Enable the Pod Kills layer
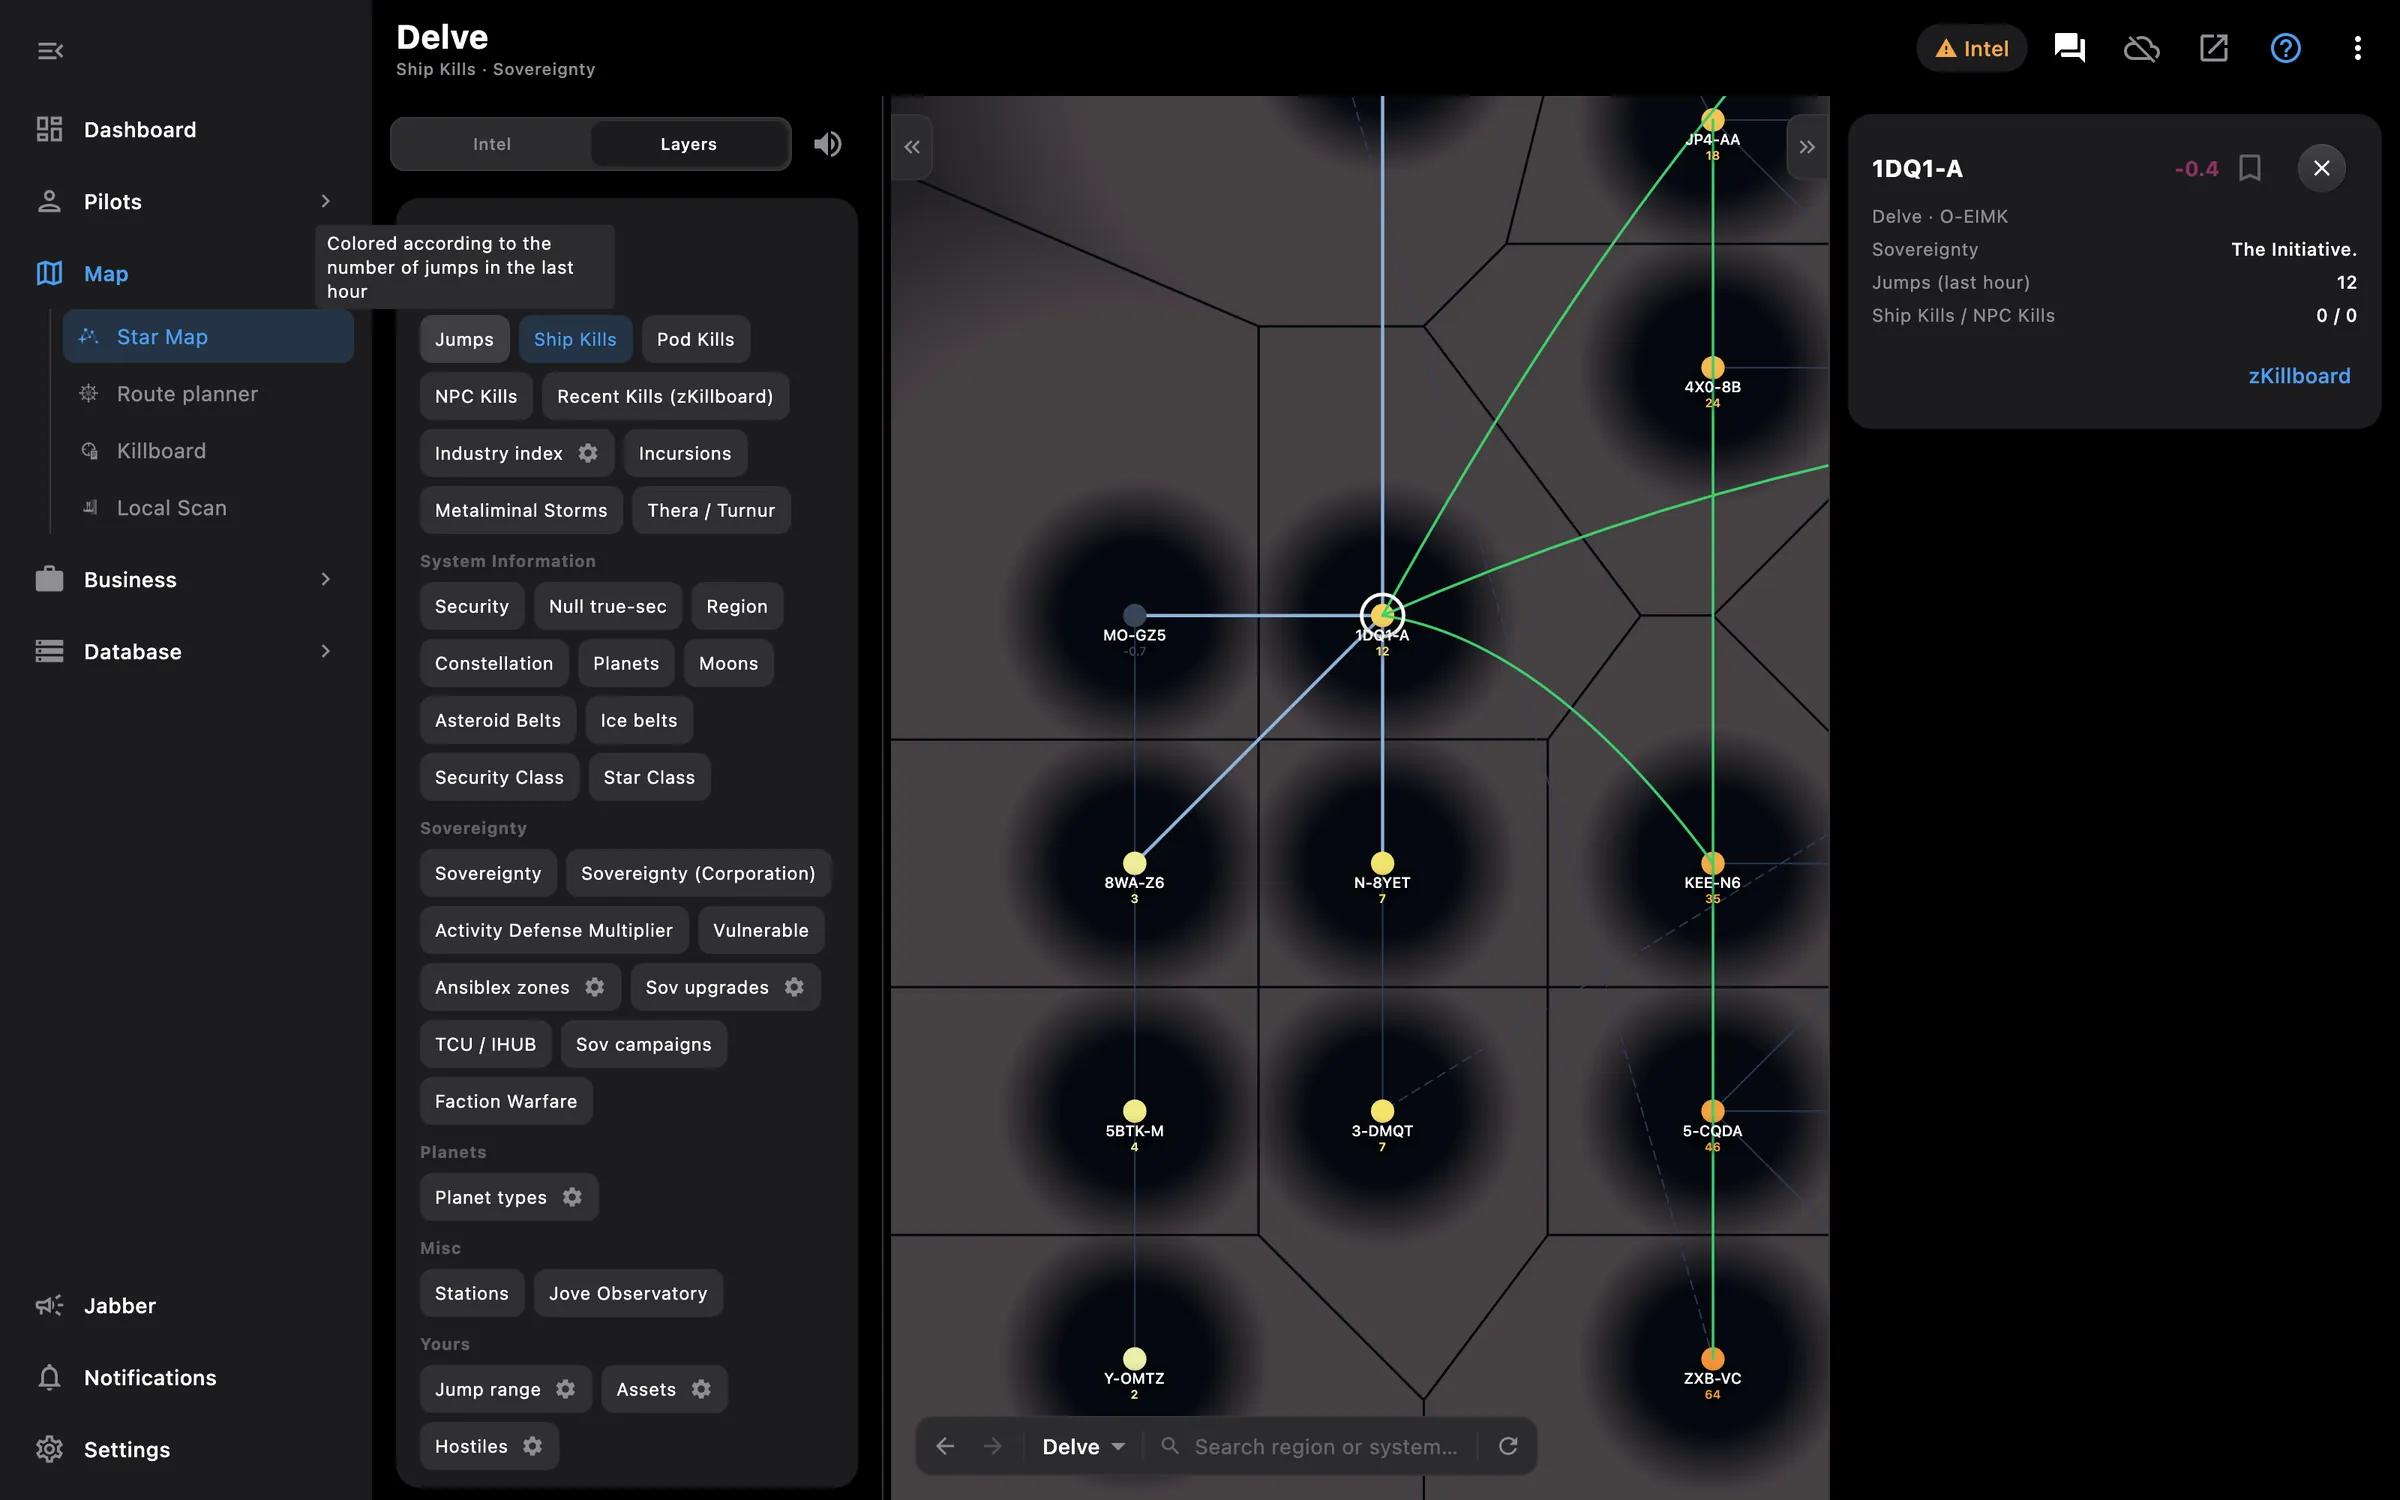The image size is (2400, 1500). pos(696,339)
